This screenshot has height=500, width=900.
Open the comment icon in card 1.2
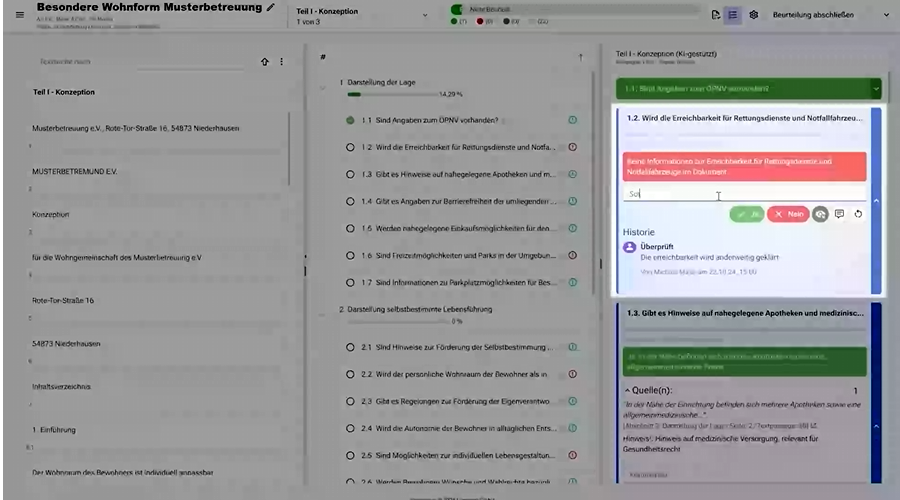[x=839, y=214]
